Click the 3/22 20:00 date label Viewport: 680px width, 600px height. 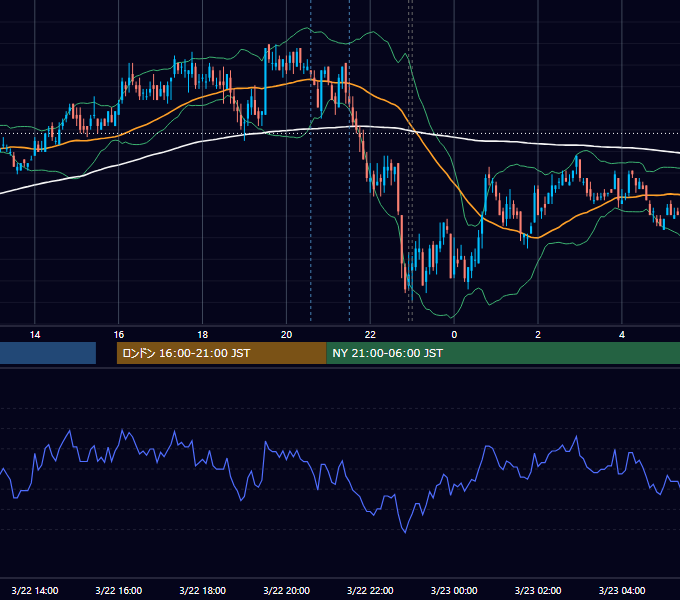pyautogui.click(x=286, y=590)
